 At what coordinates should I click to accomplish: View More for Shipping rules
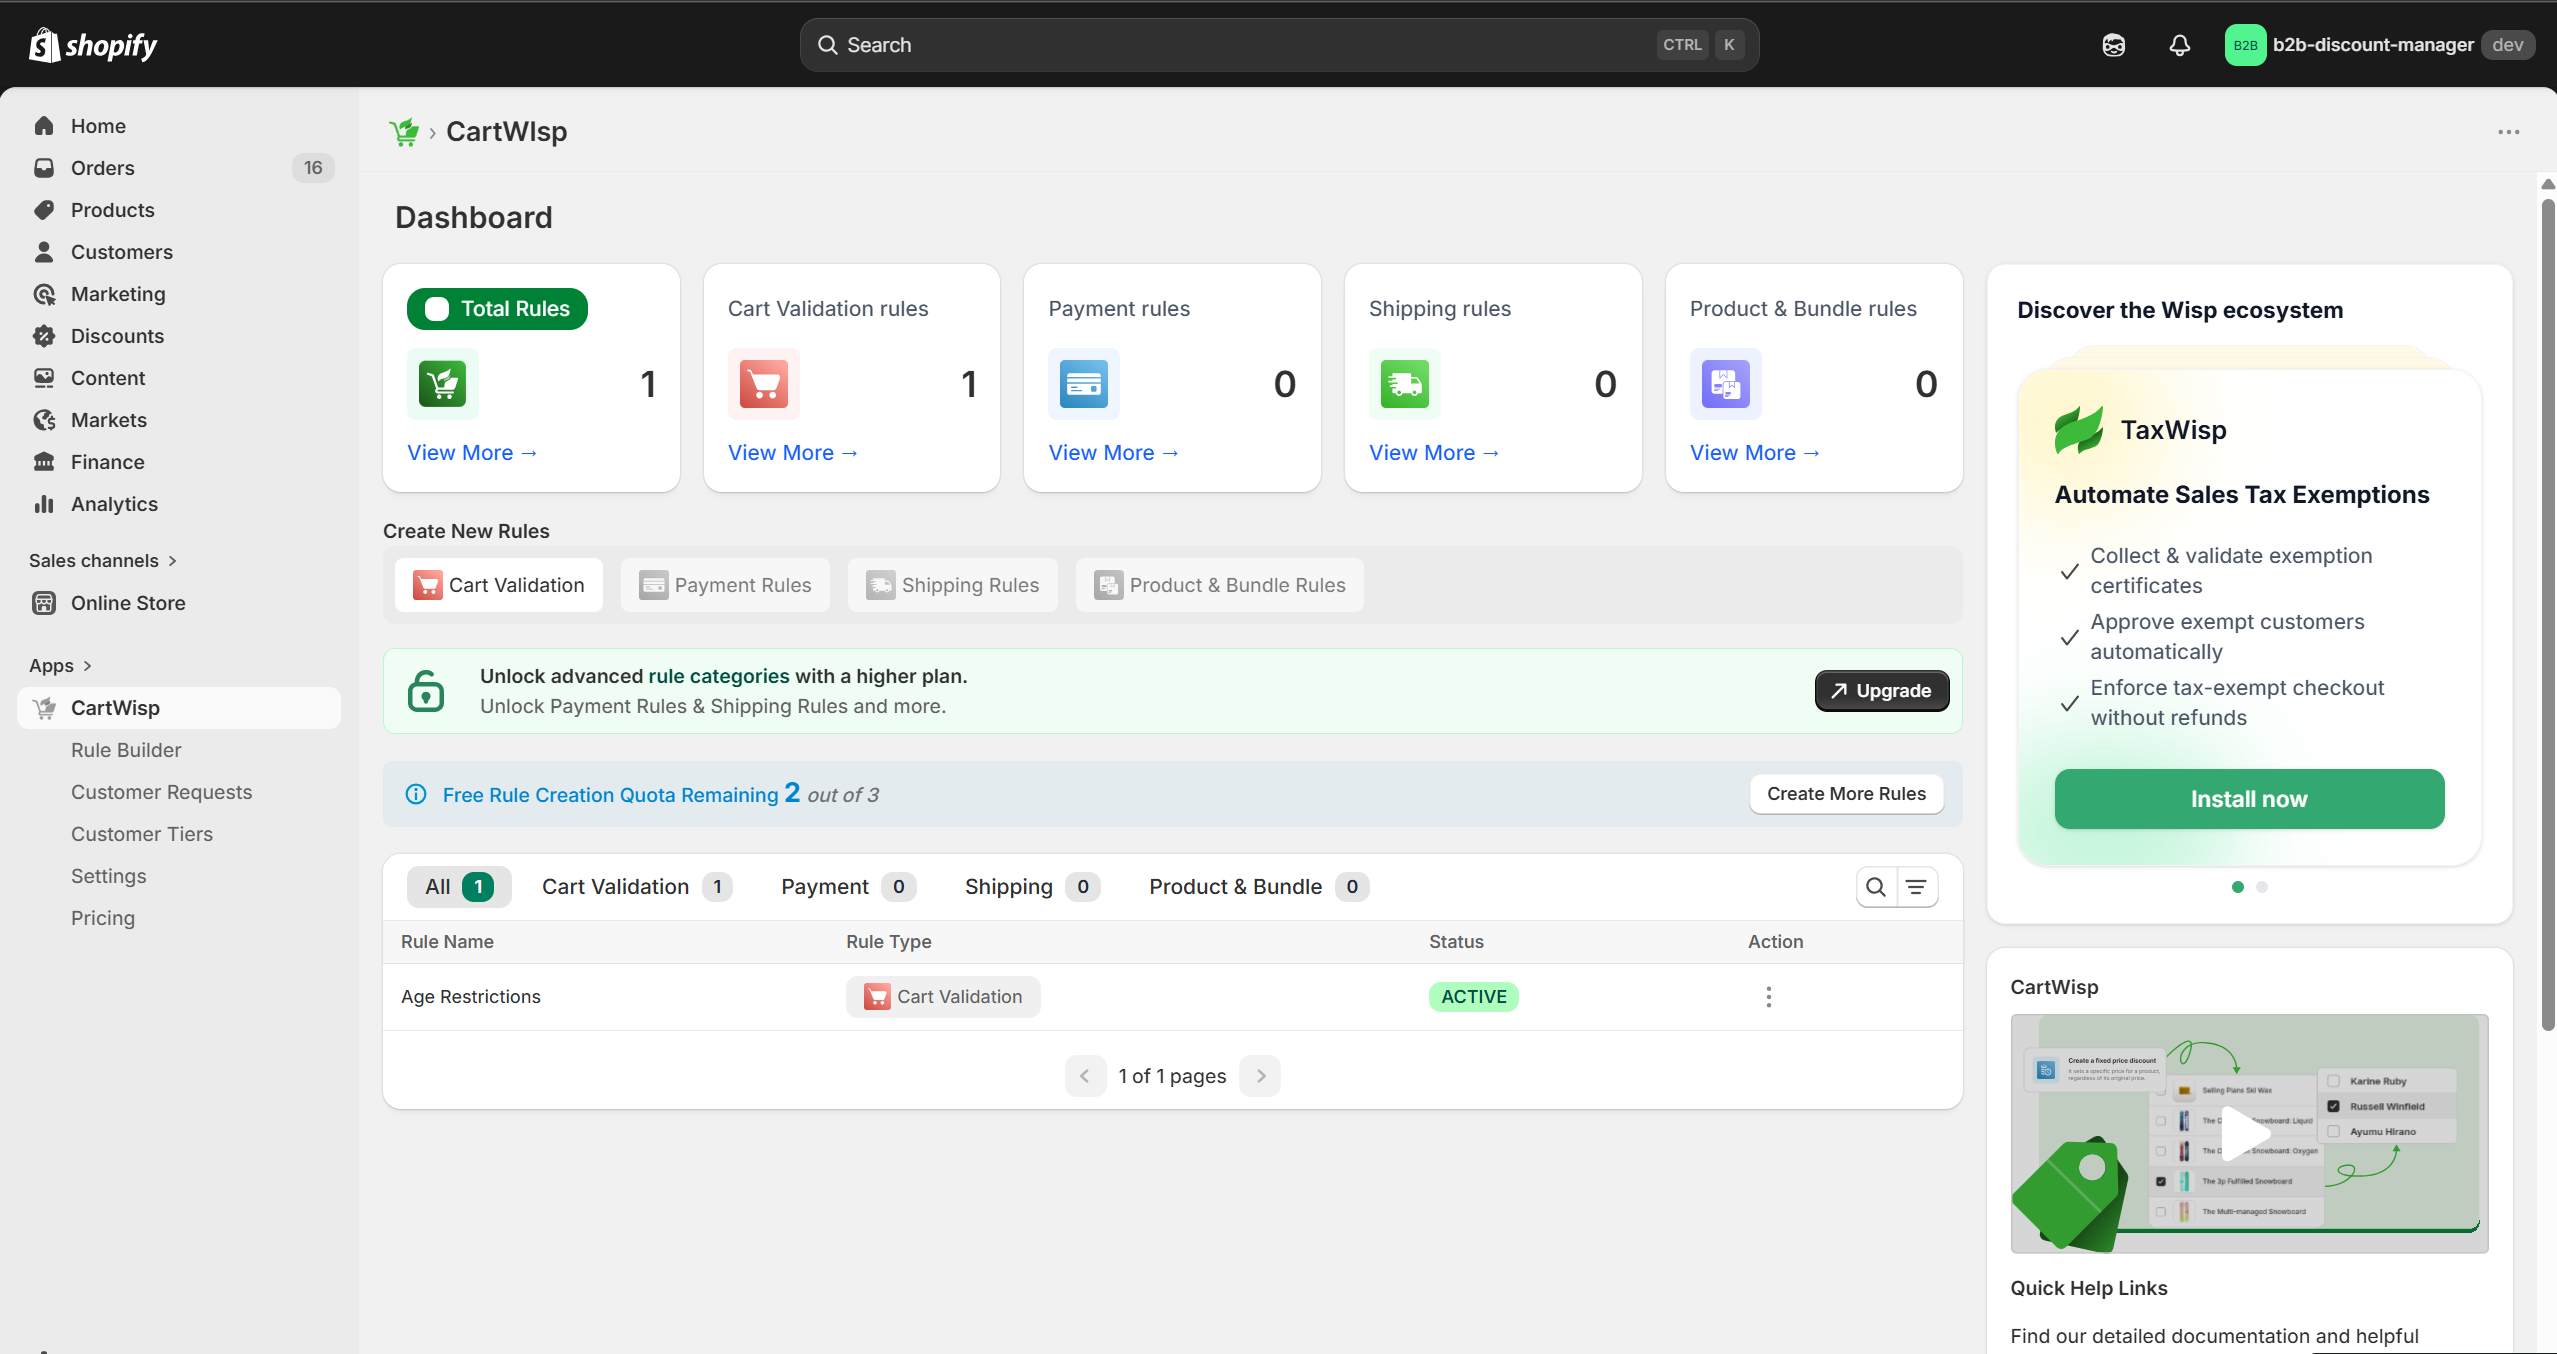(x=1434, y=453)
